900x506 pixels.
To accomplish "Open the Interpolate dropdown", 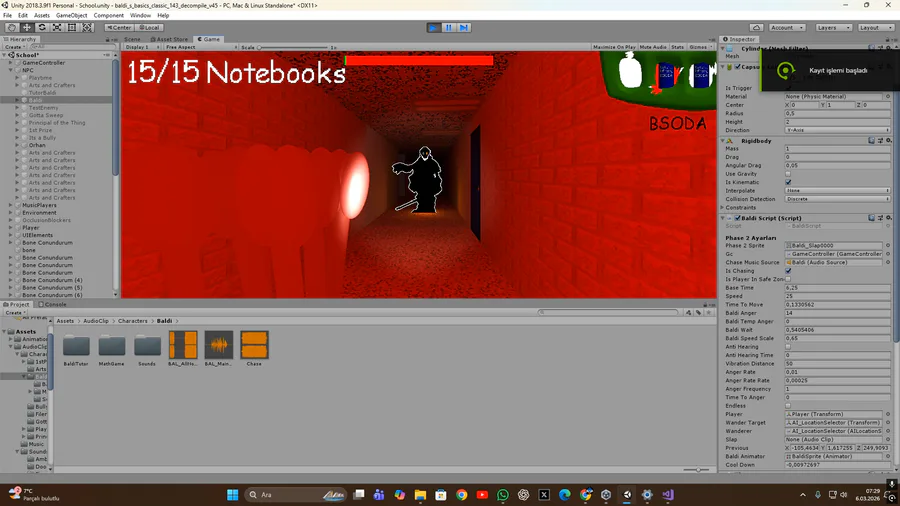I will click(x=837, y=190).
